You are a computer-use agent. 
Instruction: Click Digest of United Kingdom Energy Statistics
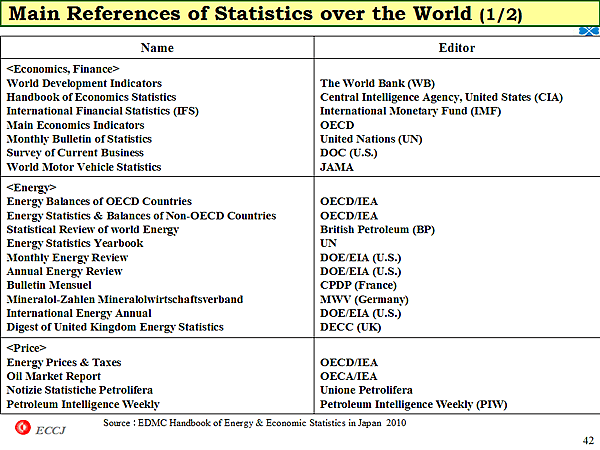click(115, 327)
